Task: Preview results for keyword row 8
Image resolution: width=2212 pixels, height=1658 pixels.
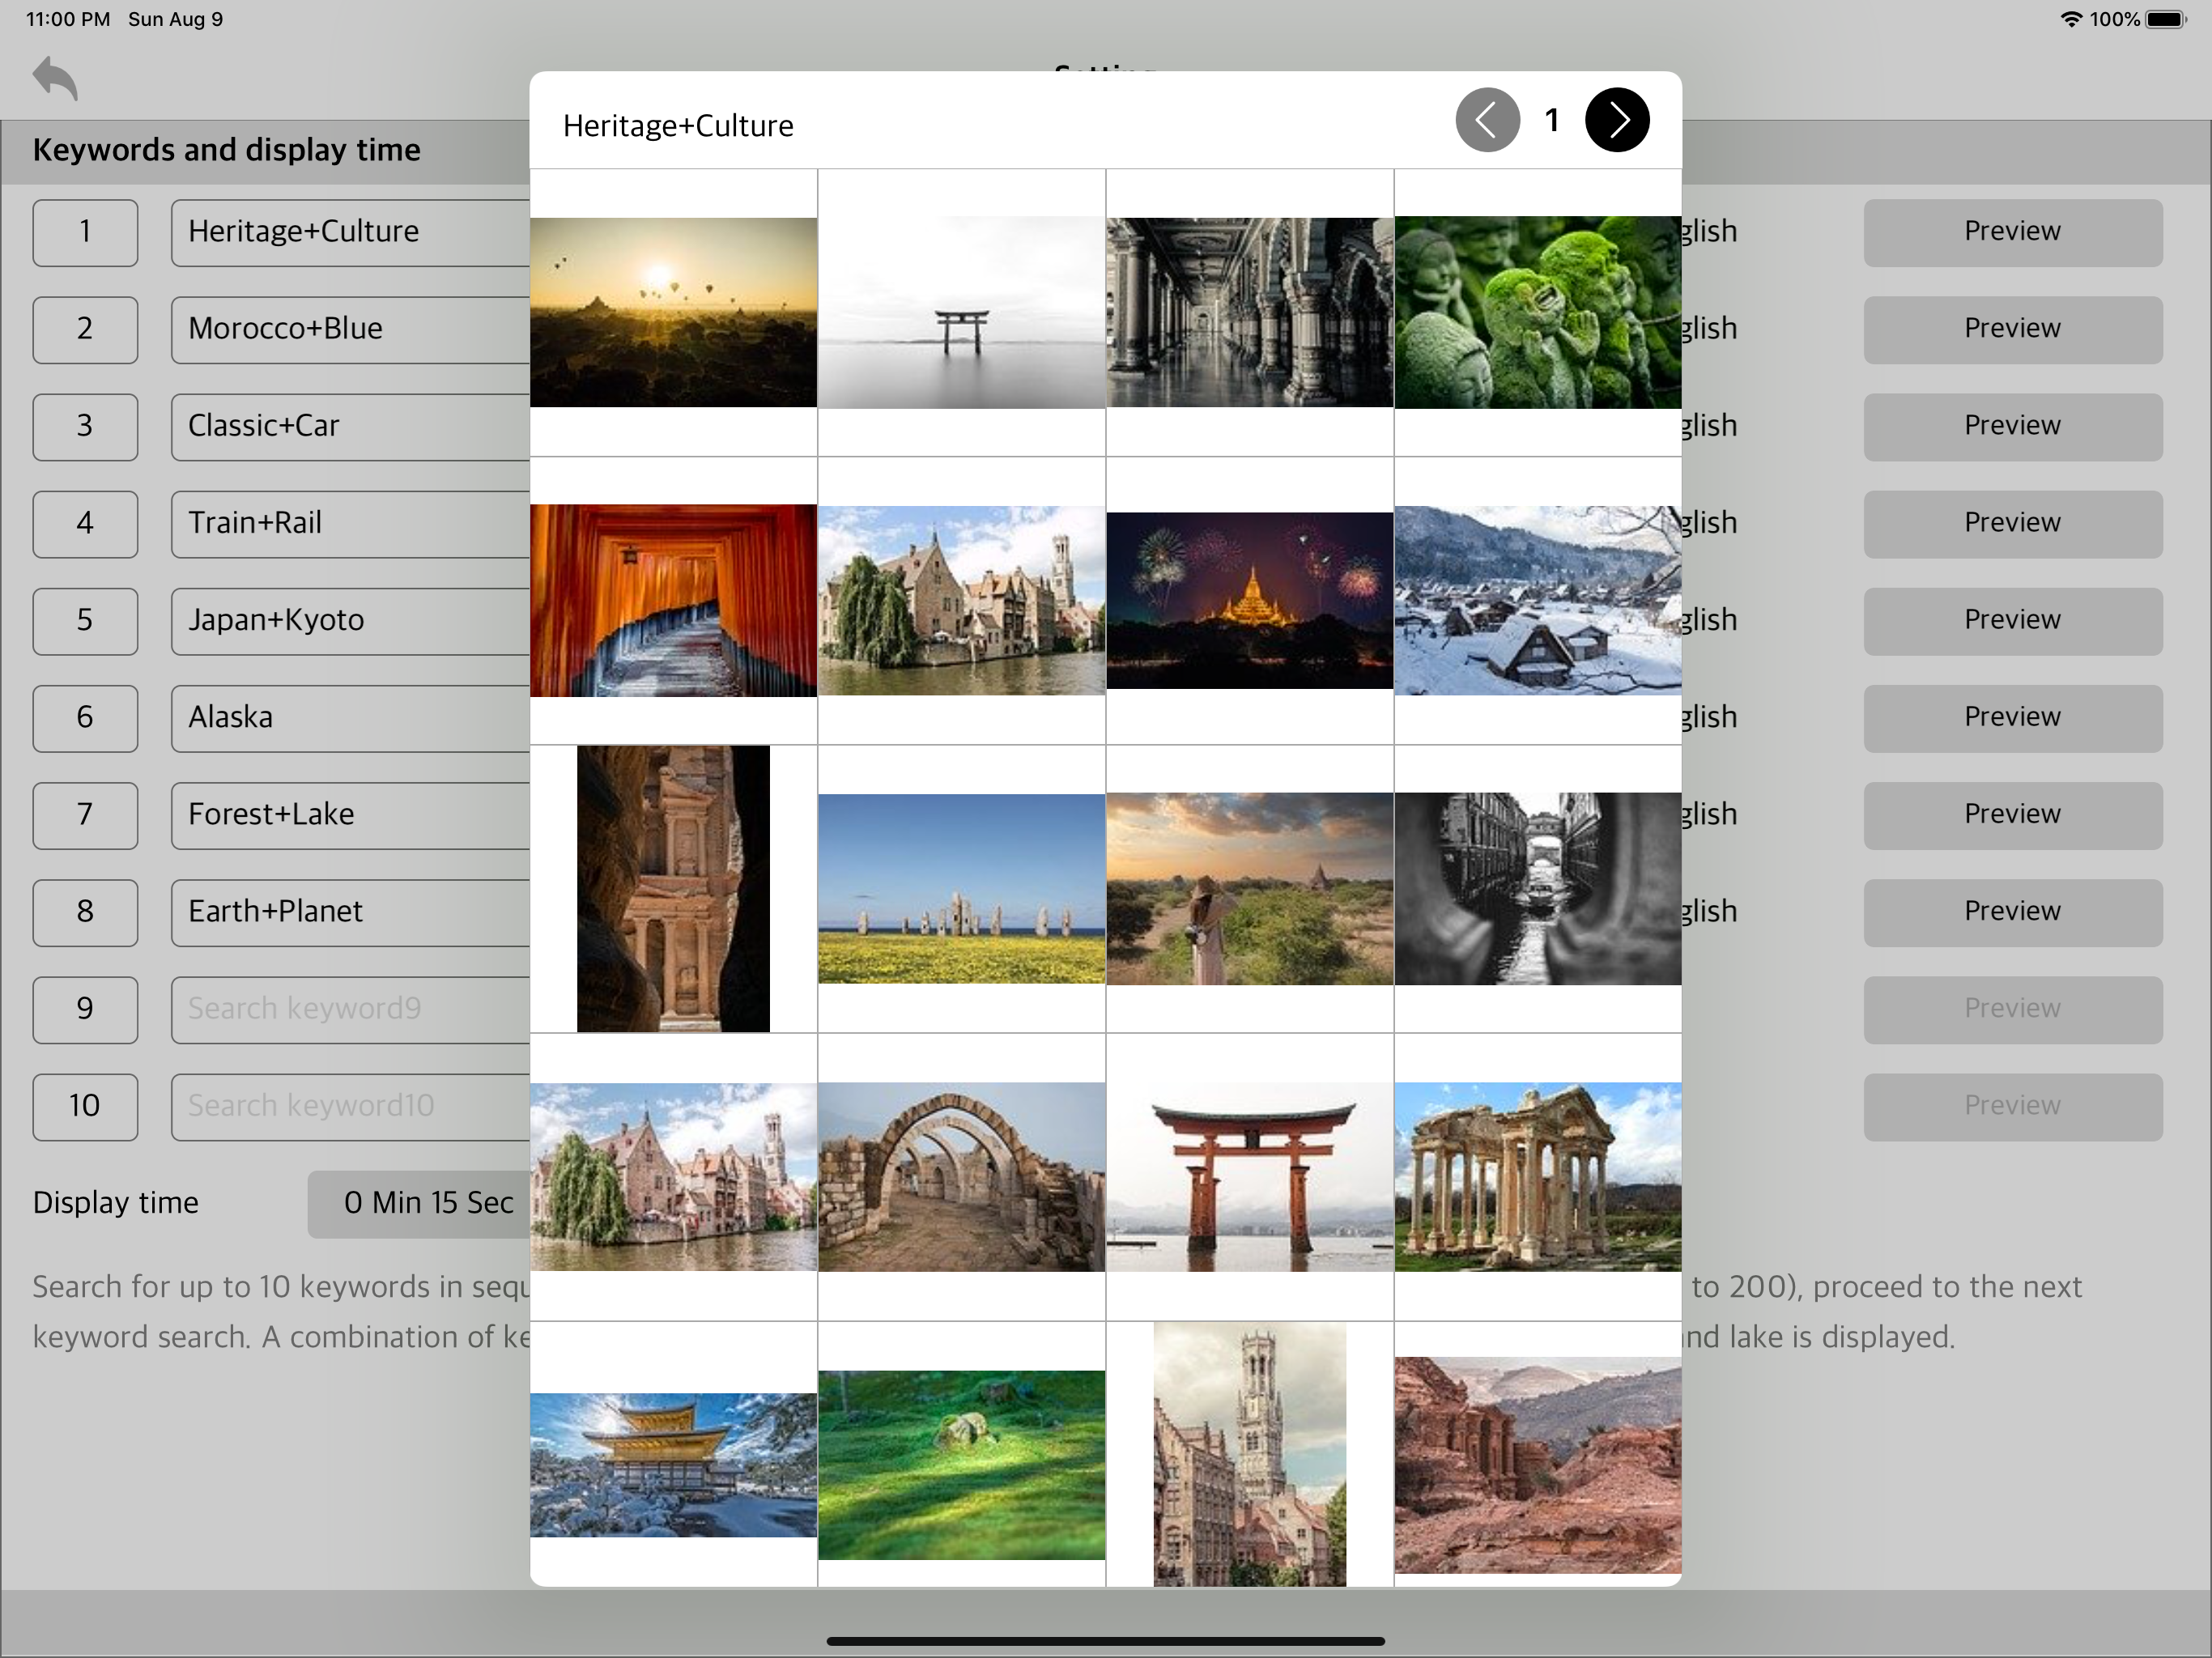Action: 2012,912
